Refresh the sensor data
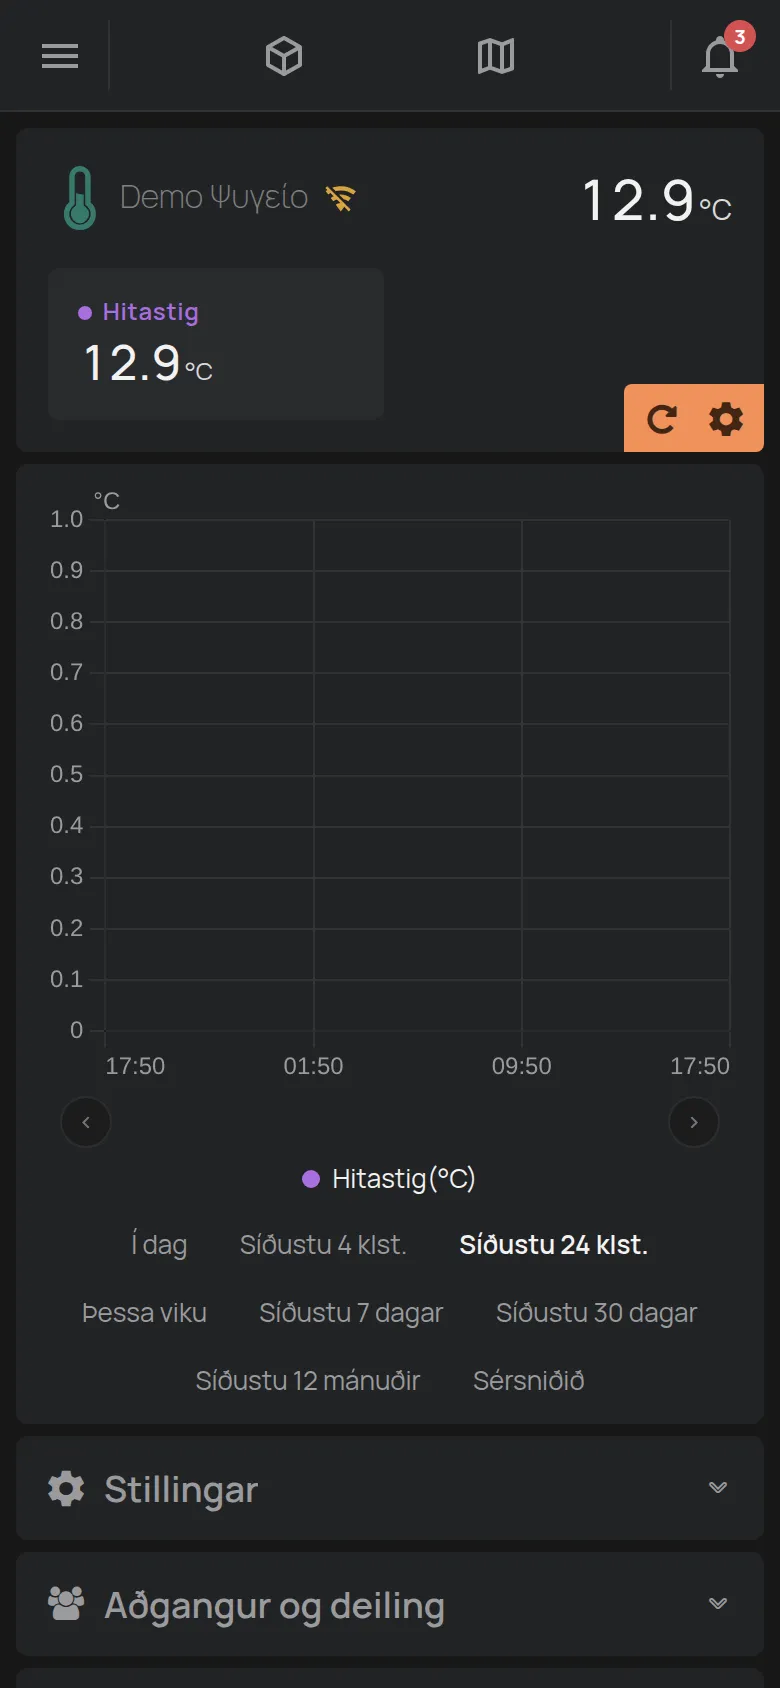Screen dimensions: 780x1688 662,419
